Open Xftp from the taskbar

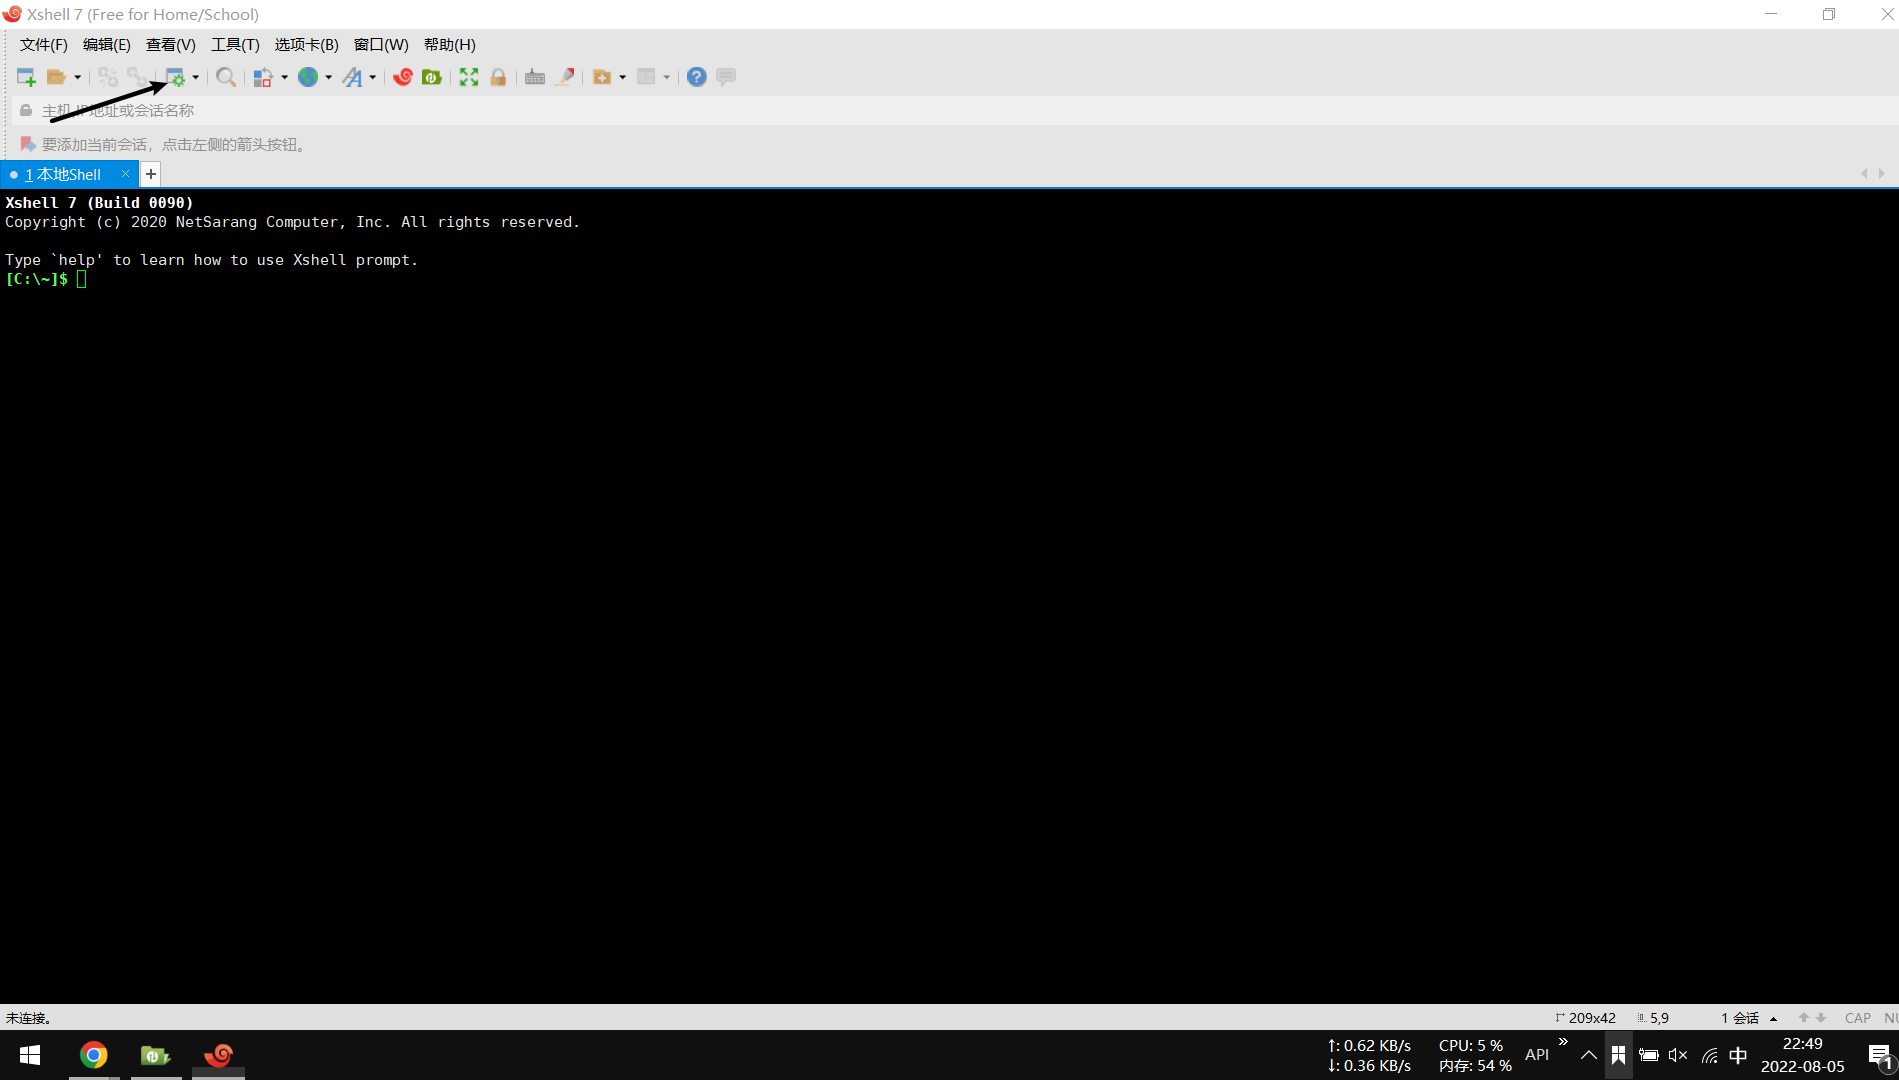[x=156, y=1055]
